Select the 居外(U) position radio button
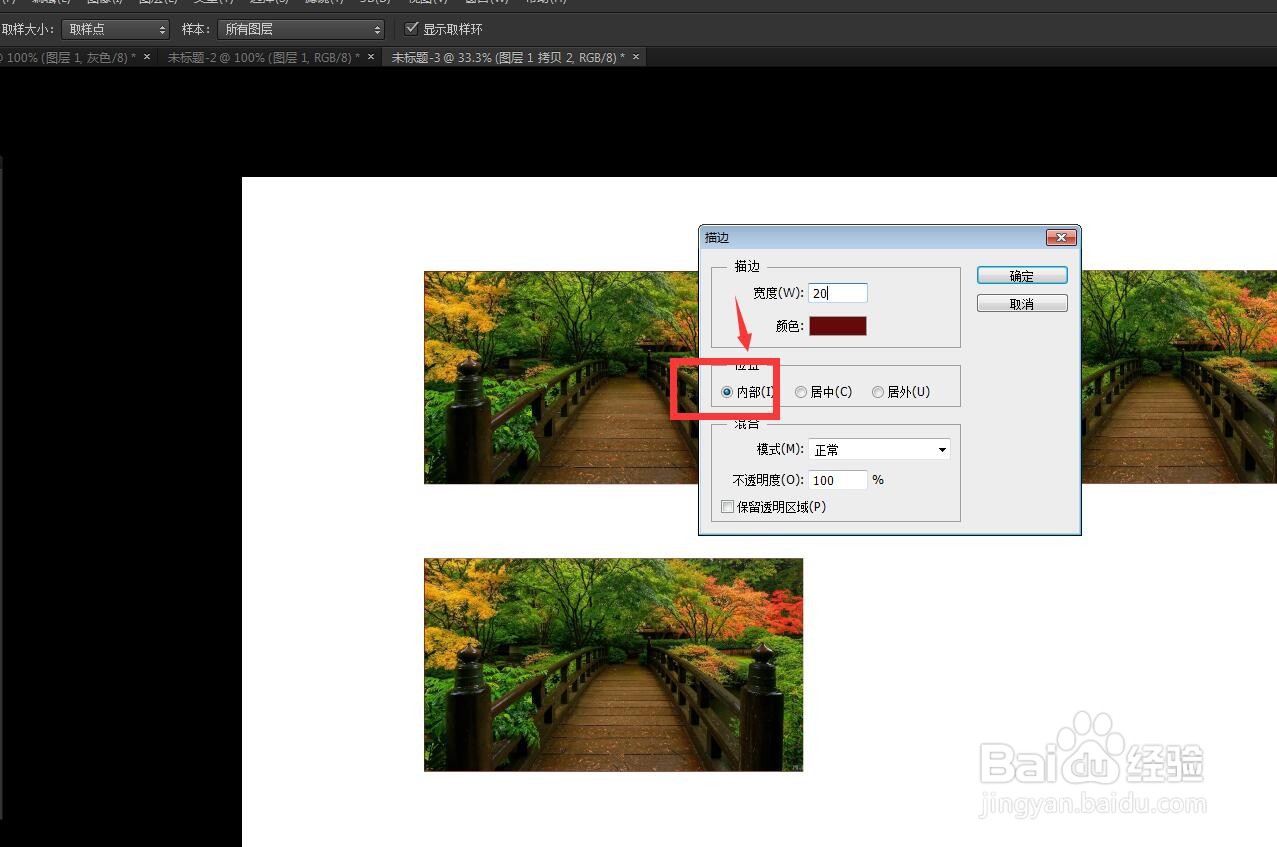Viewport: 1277px width, 847px height. coord(878,392)
